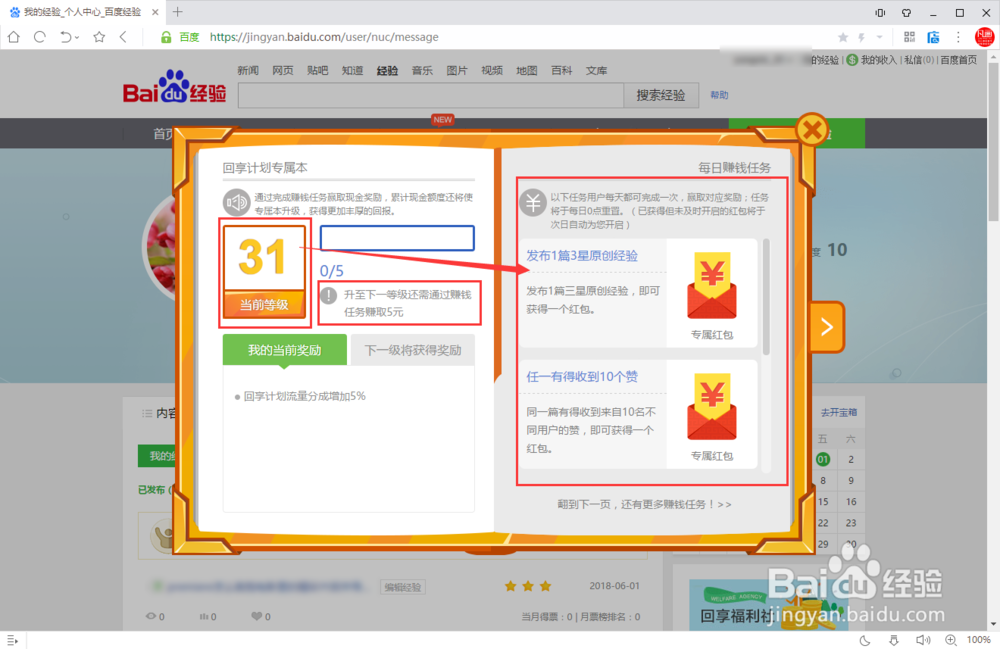Click the undo/restore icon in the toolbar

tap(66, 37)
